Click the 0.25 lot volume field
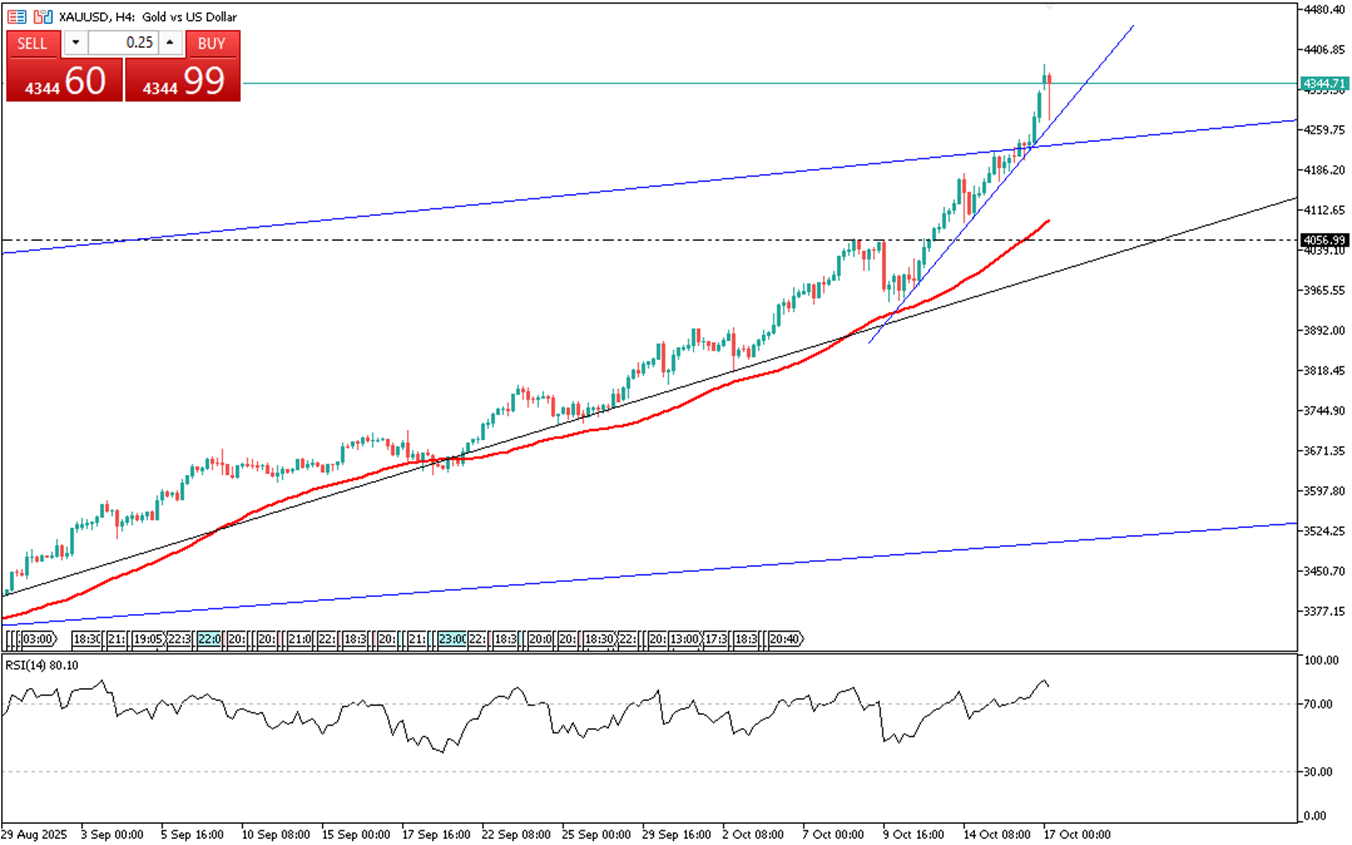Screen dimensions: 1352x845 [x=123, y=43]
